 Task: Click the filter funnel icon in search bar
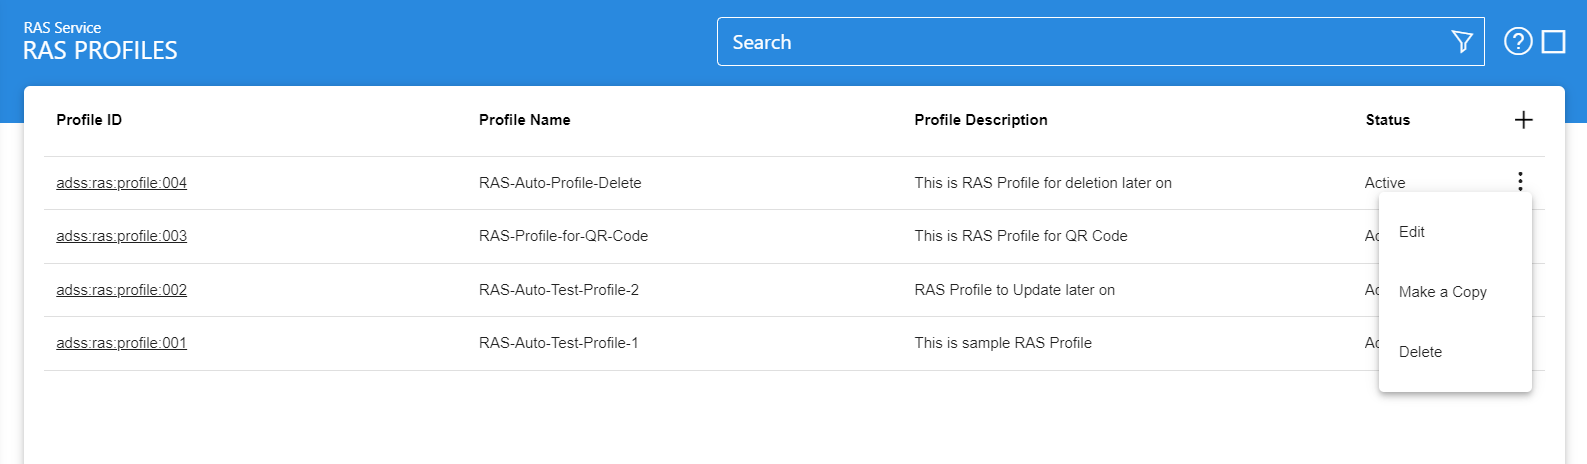[x=1461, y=42]
